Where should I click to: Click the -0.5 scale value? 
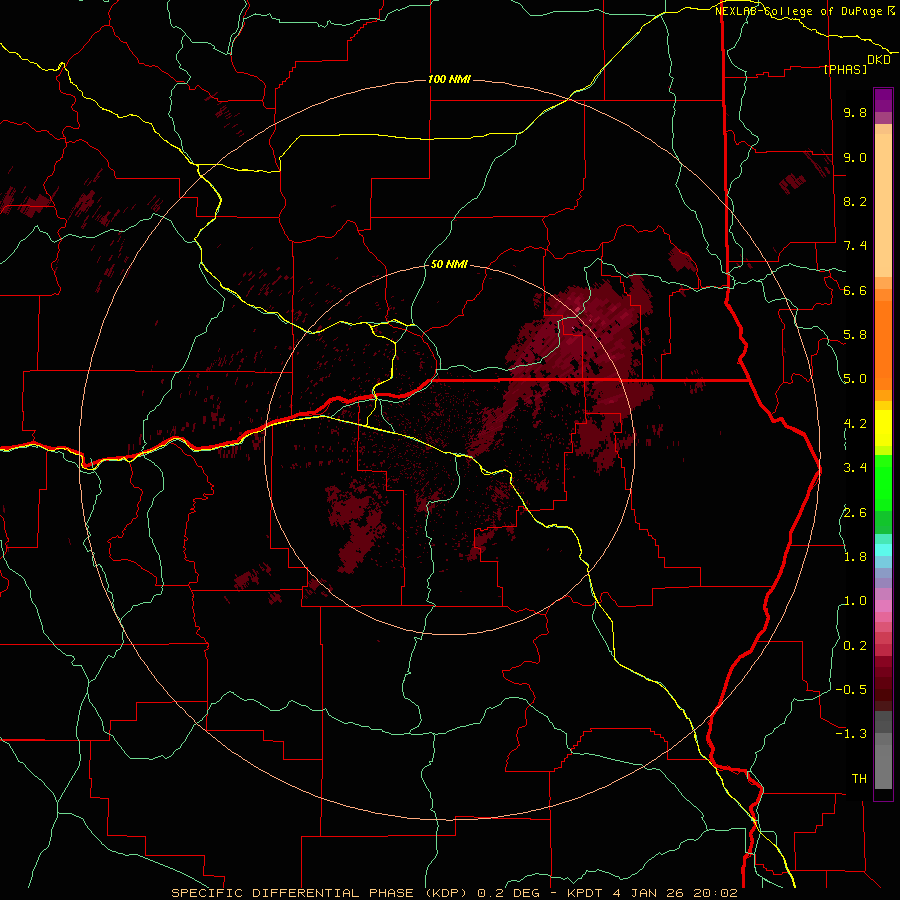[851, 690]
